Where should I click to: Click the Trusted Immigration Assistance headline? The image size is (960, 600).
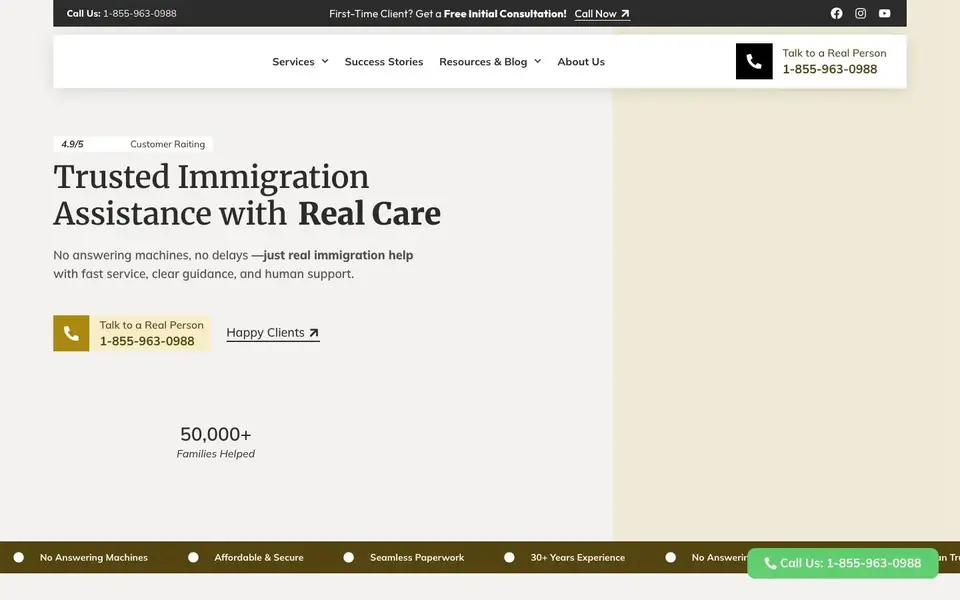(247, 195)
